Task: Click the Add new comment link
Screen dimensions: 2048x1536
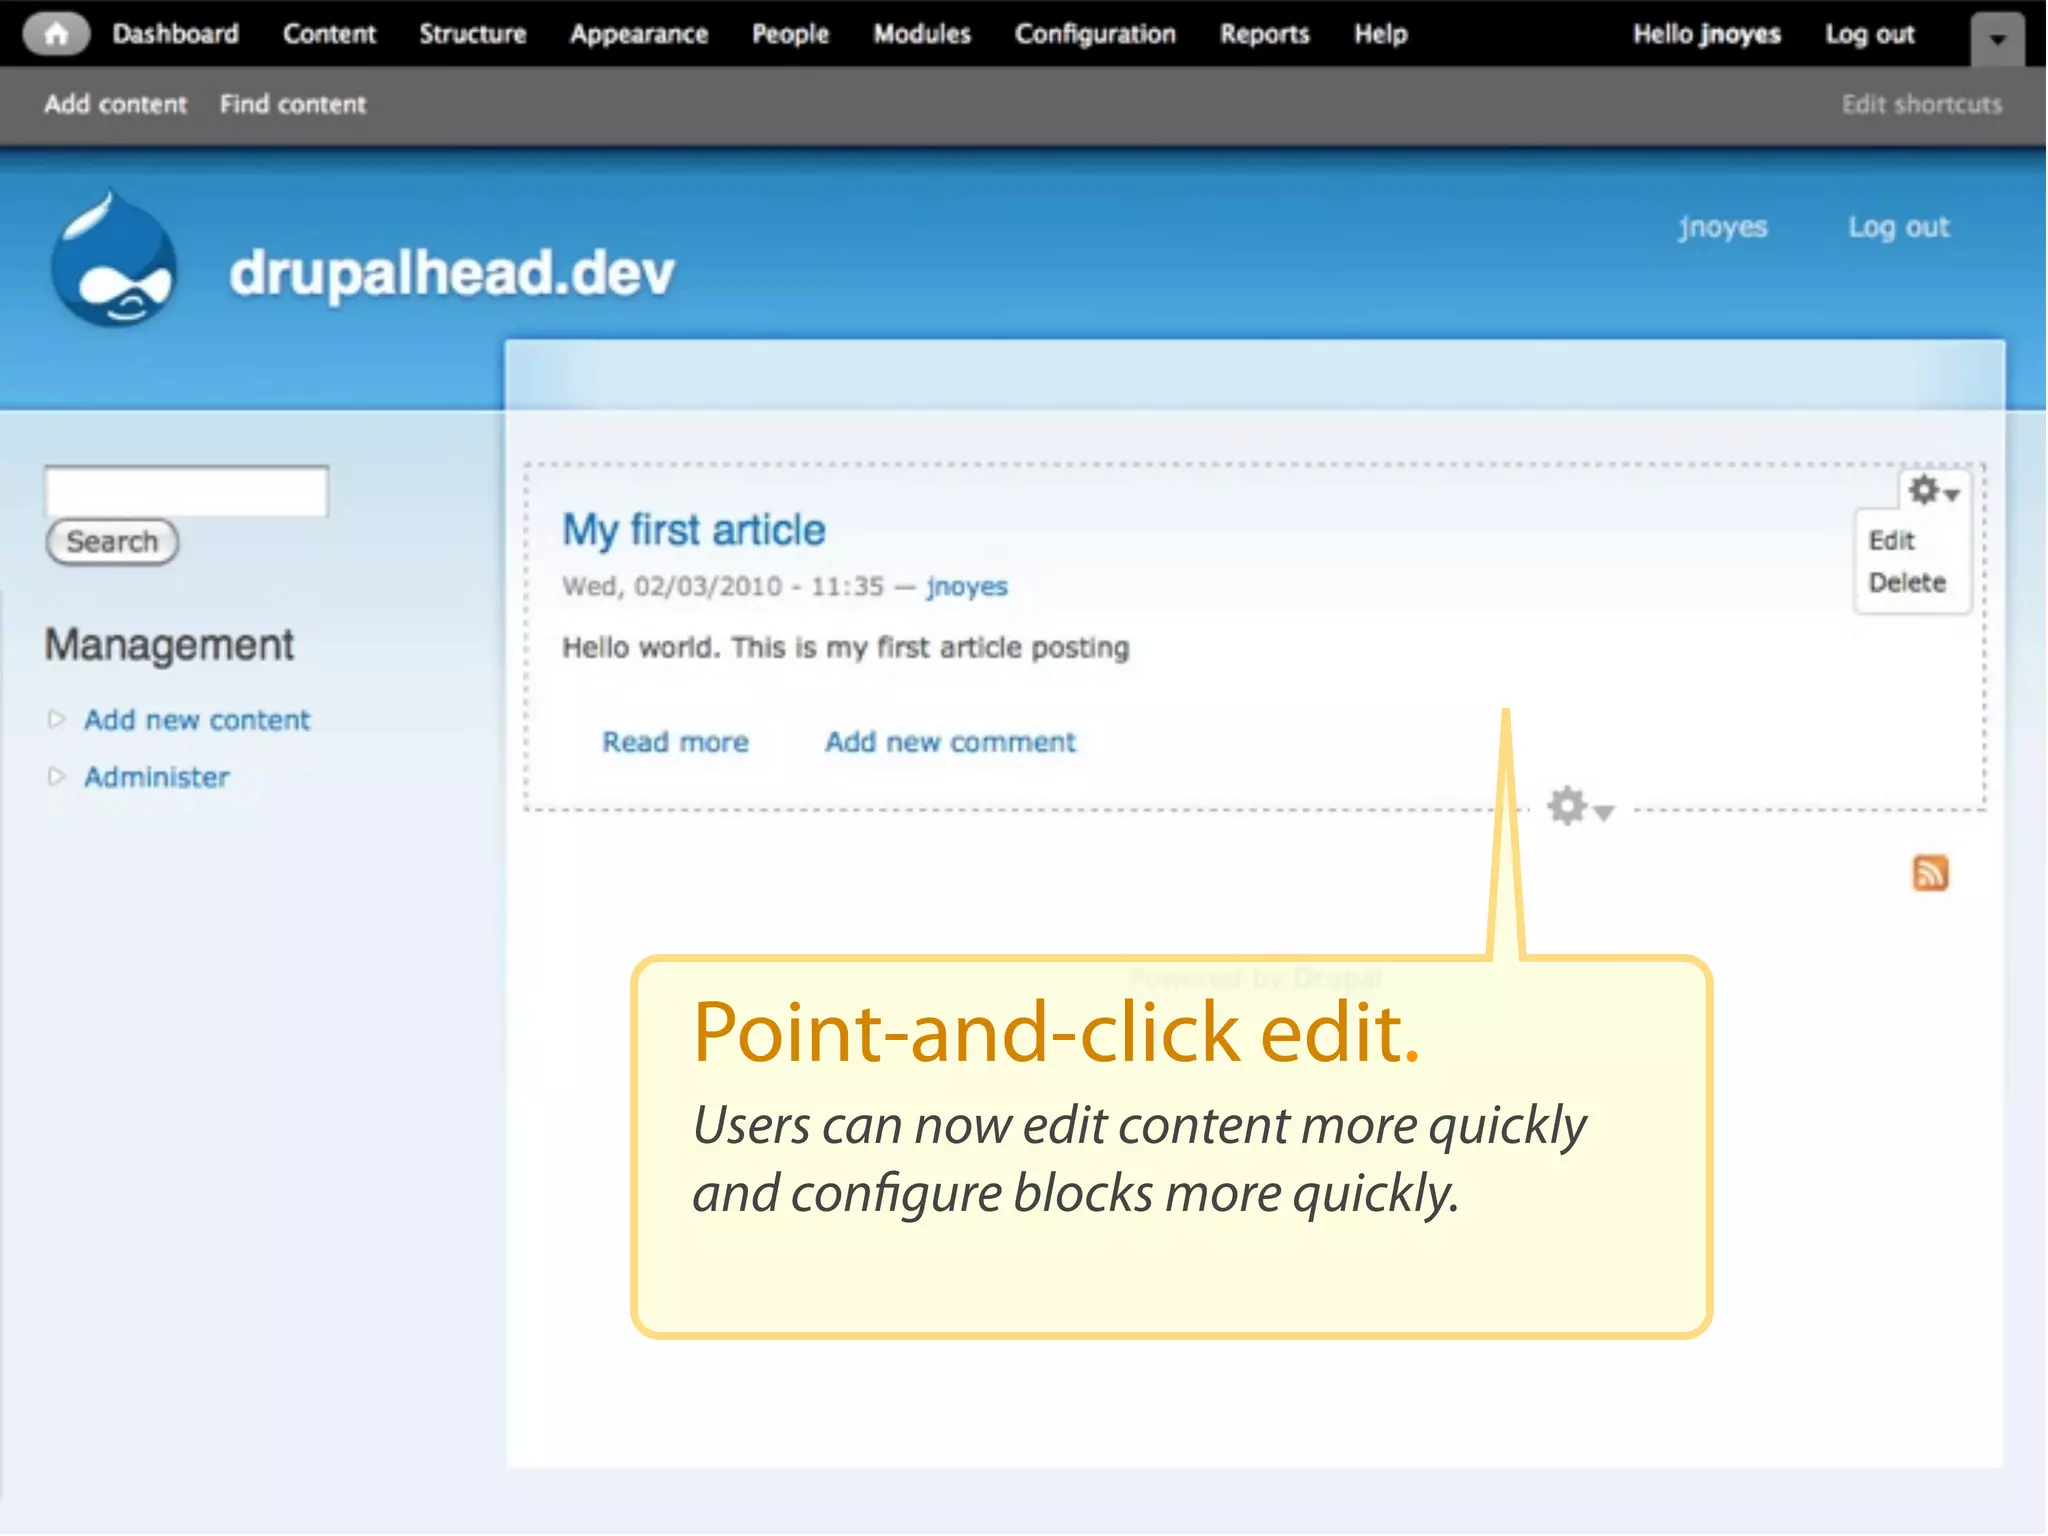Action: [950, 742]
